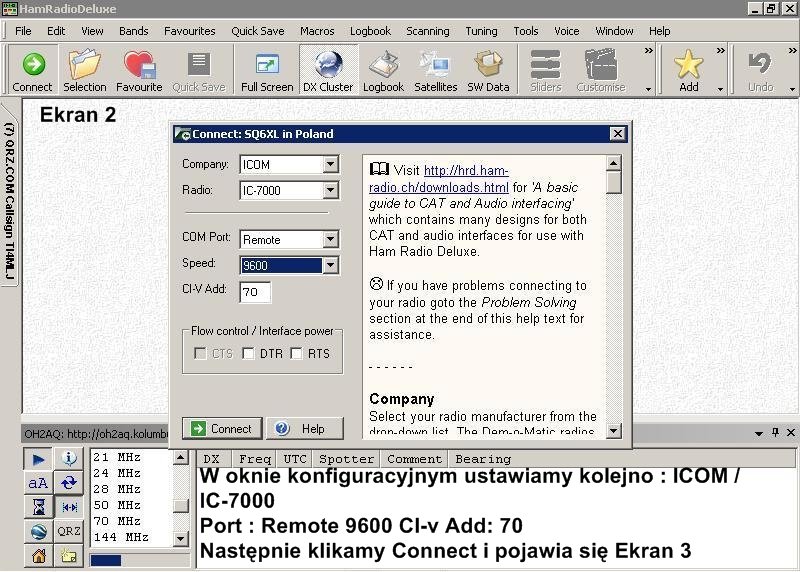Viewport: 800px width, 572px height.
Task: Open the SW Data box icon
Action: coord(488,70)
